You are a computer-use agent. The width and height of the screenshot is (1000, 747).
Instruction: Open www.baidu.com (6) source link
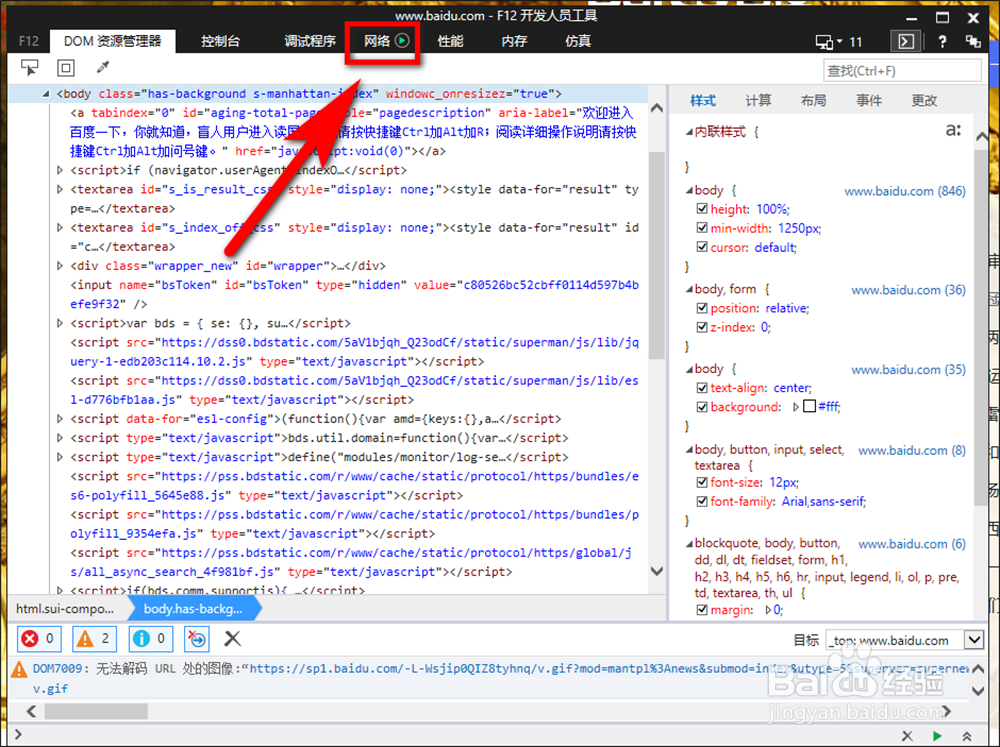912,544
